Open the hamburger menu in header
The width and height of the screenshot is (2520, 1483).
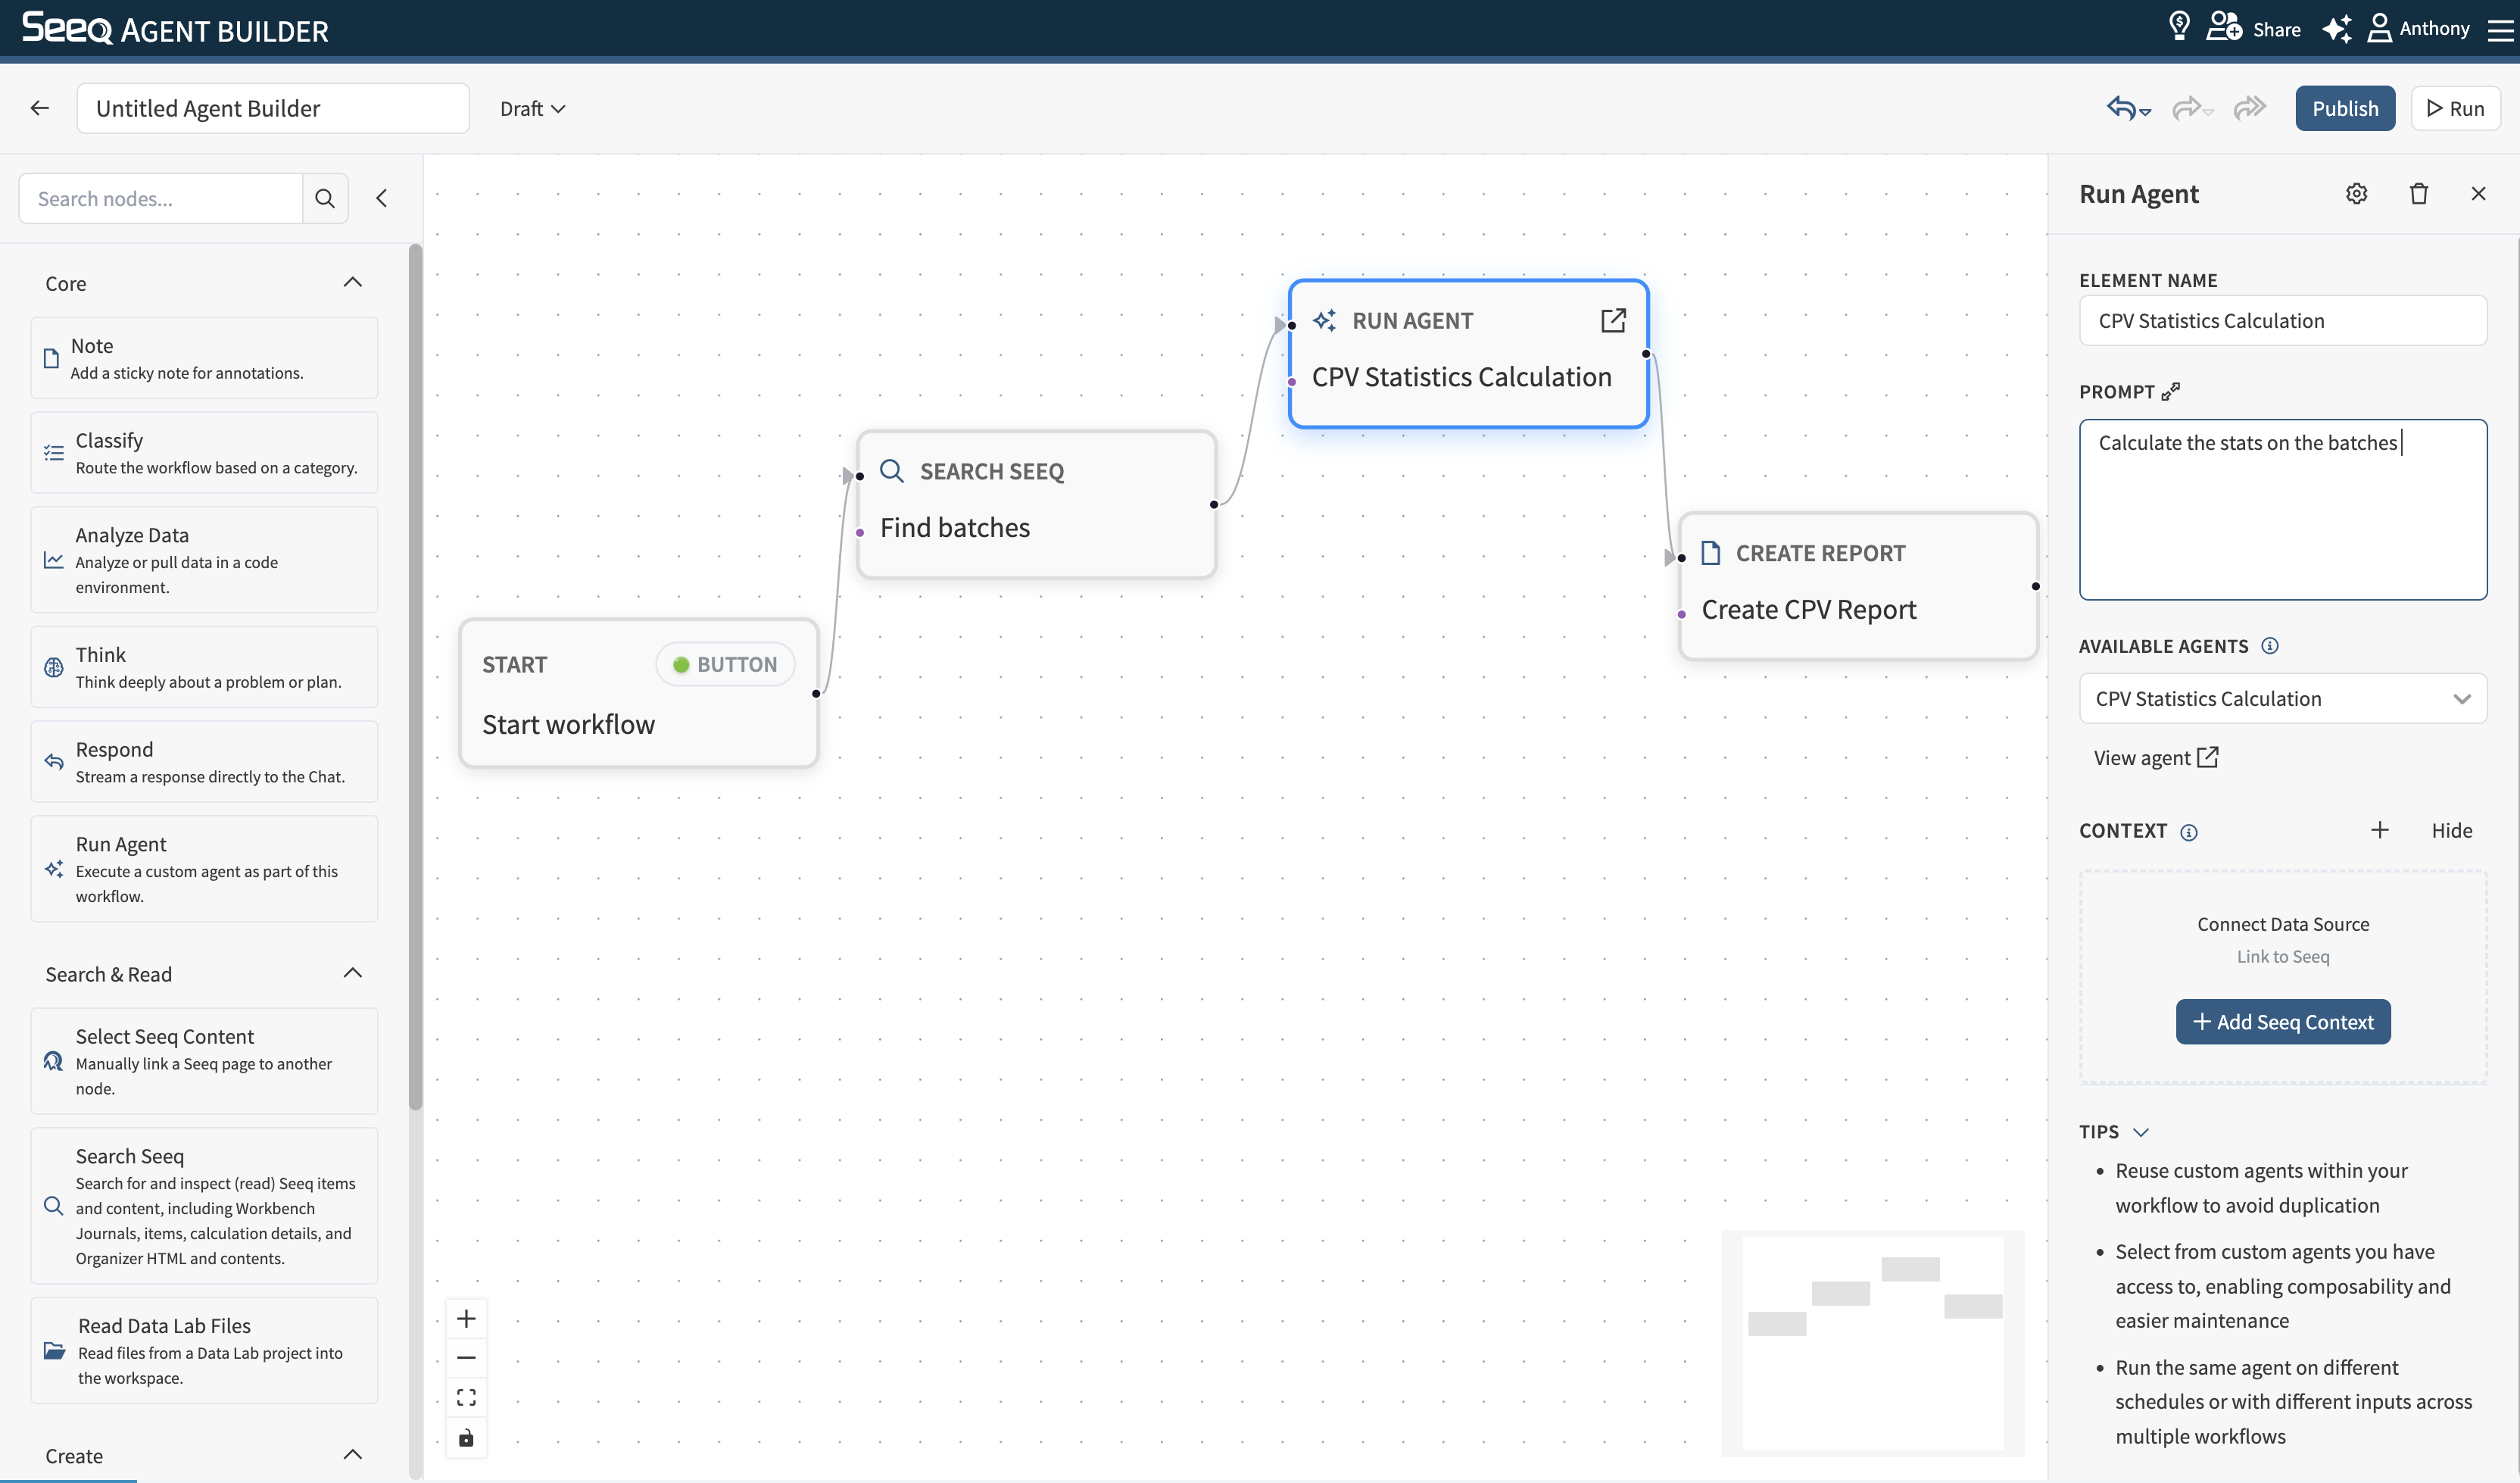coord(2500,29)
